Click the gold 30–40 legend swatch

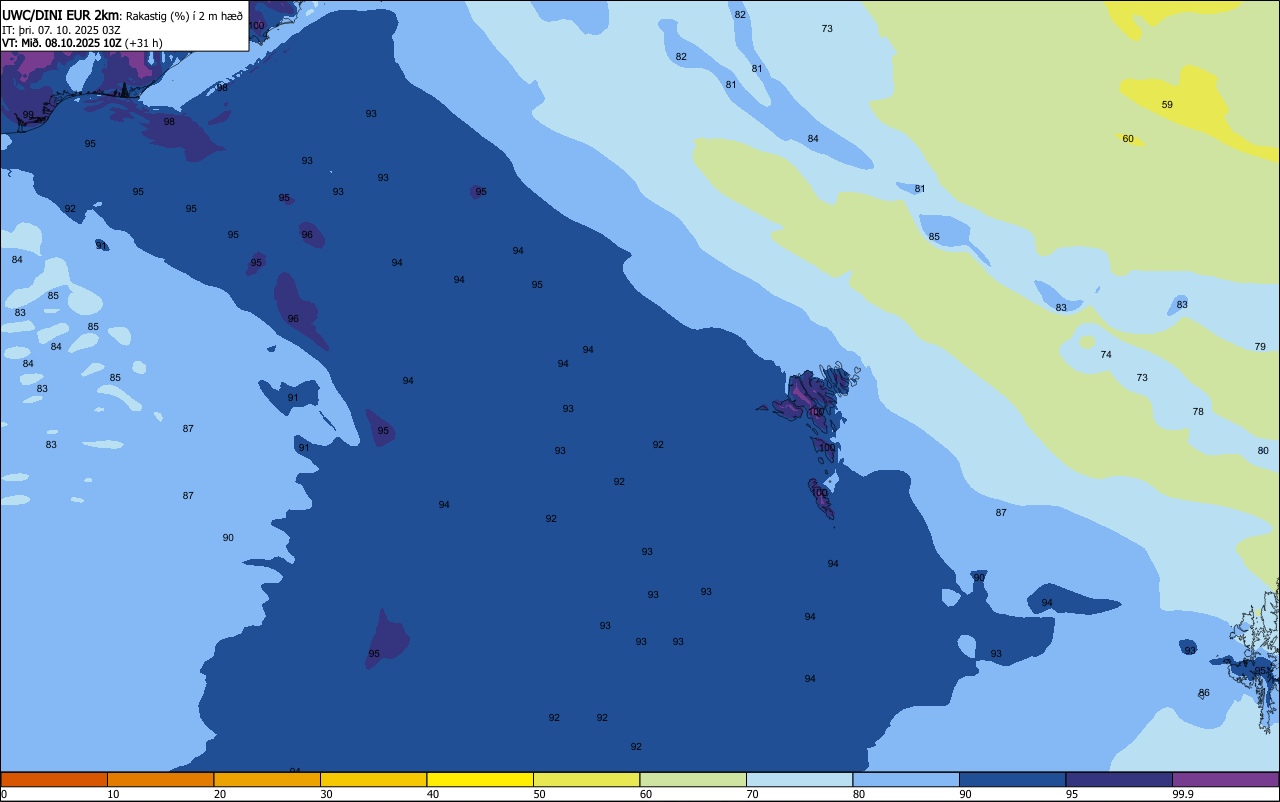tap(373, 779)
